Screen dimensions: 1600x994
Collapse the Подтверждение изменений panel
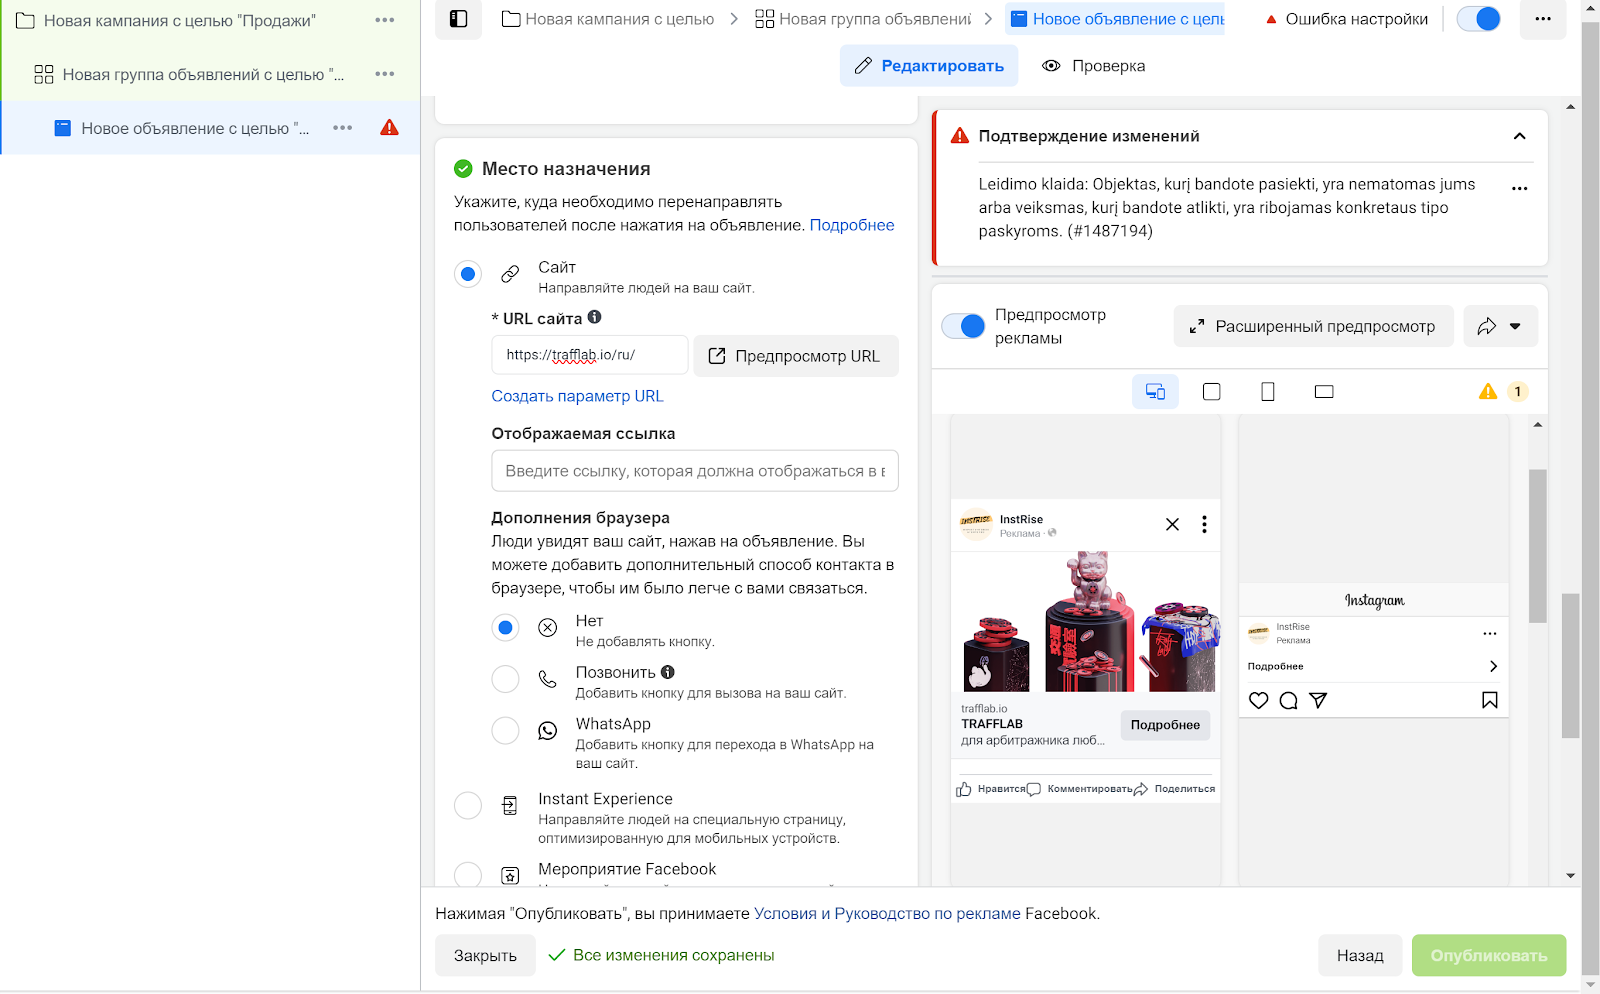tap(1520, 136)
